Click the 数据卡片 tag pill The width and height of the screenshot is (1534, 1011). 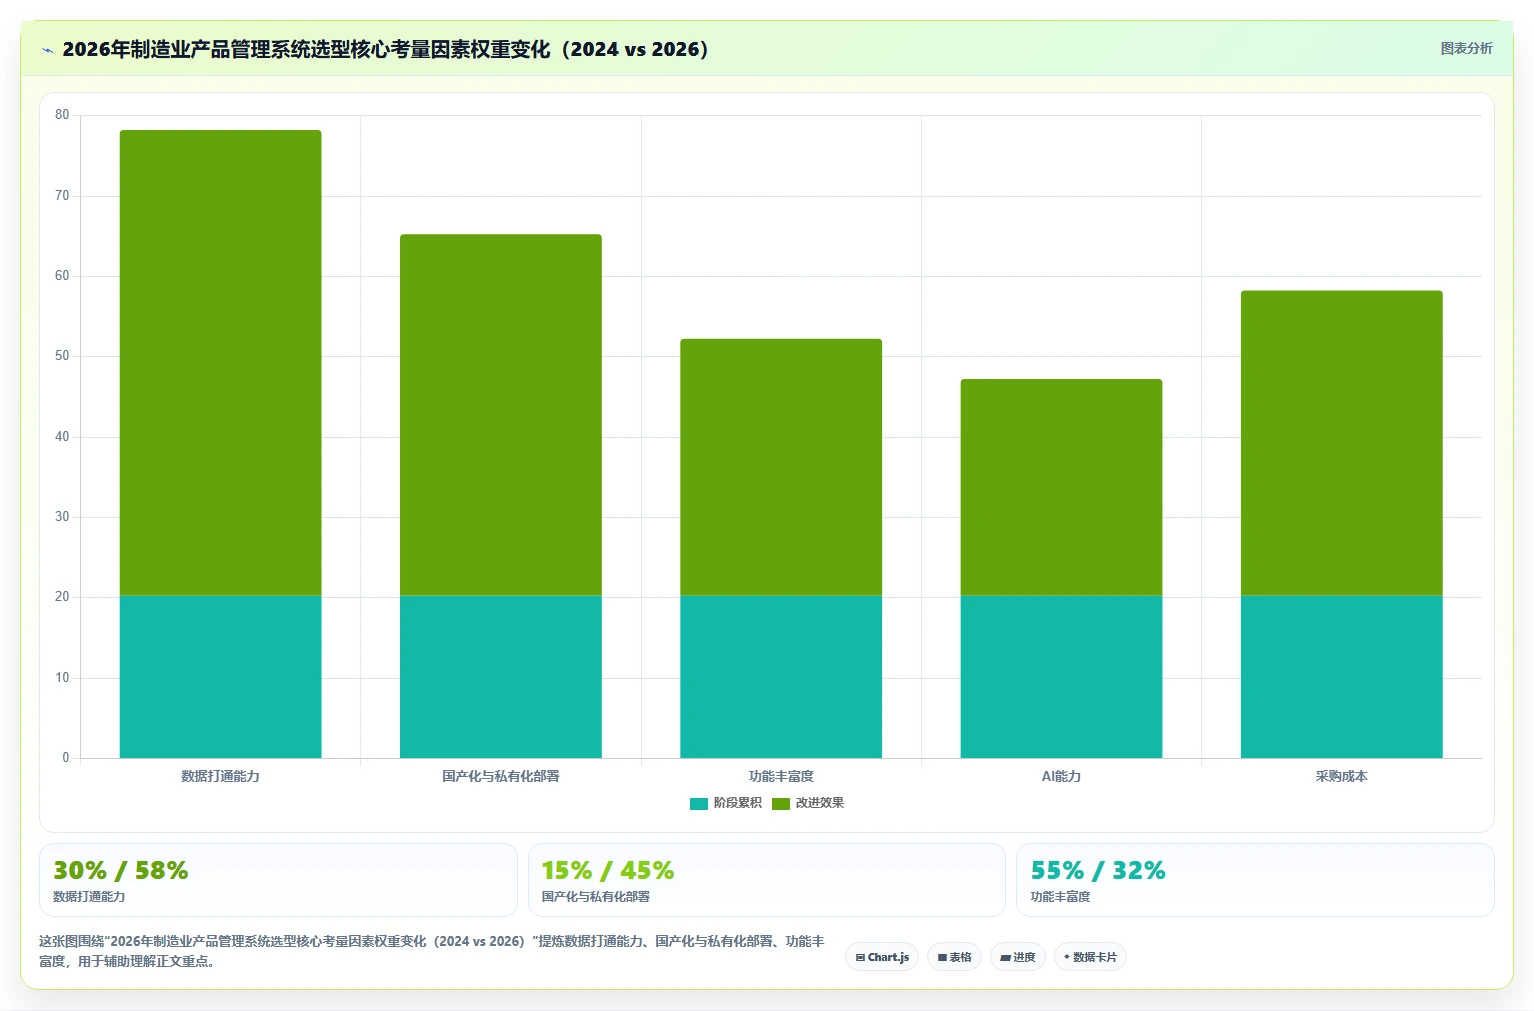(x=1090, y=957)
